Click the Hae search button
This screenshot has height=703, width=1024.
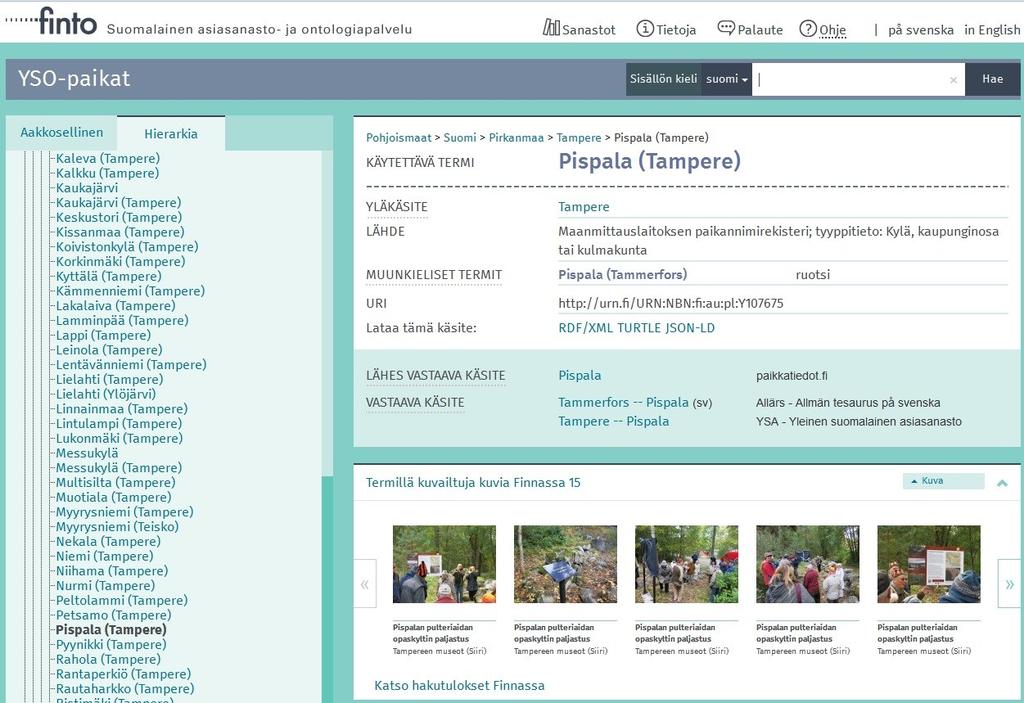(x=992, y=79)
